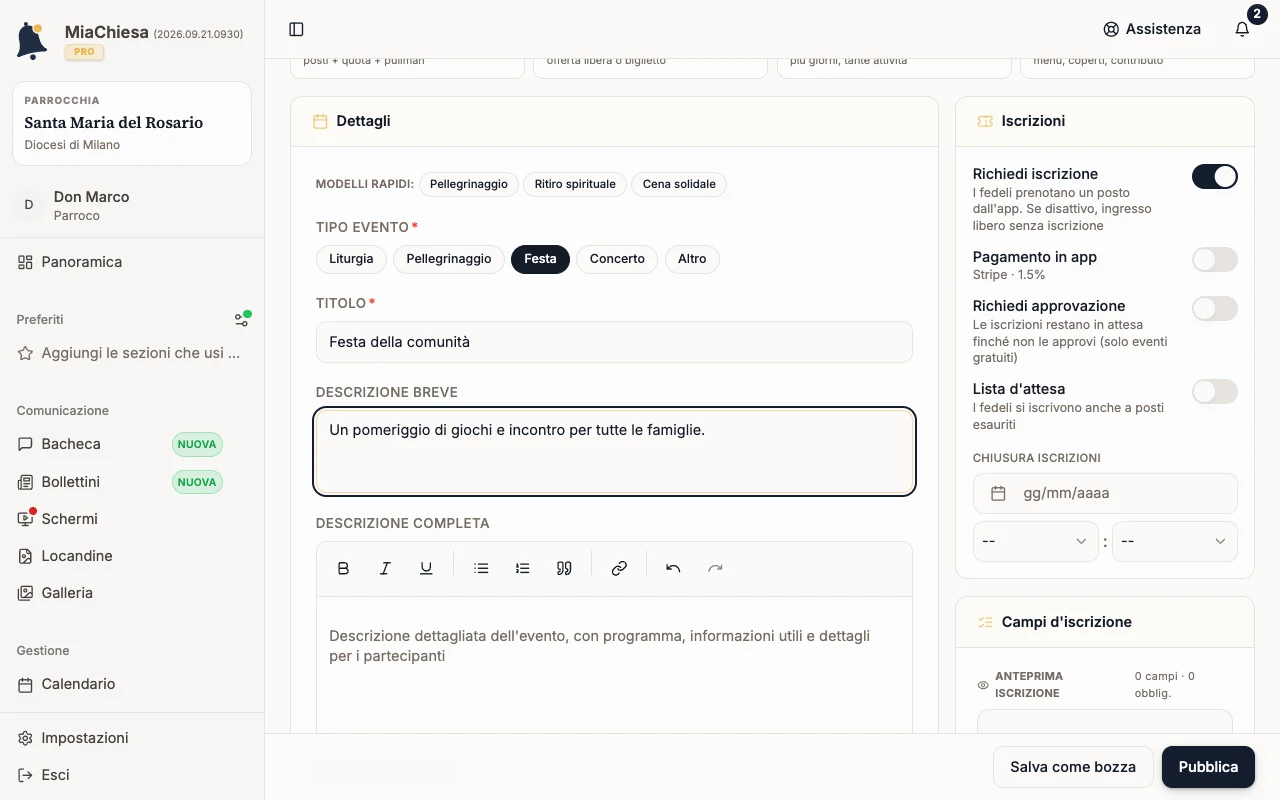The height and width of the screenshot is (800, 1280).
Task: Click the PRO plan badge
Action: pyautogui.click(x=84, y=52)
